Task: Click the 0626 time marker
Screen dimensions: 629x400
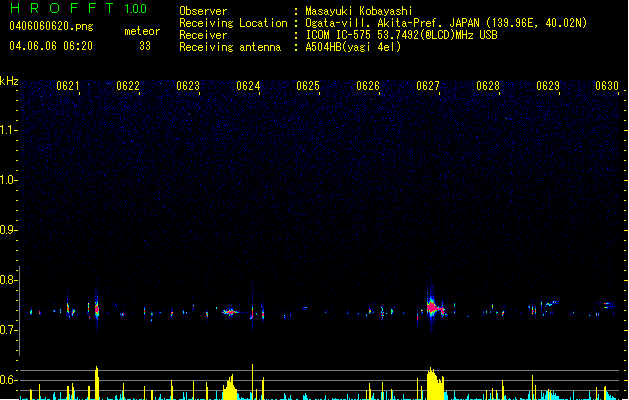Action: pos(368,86)
